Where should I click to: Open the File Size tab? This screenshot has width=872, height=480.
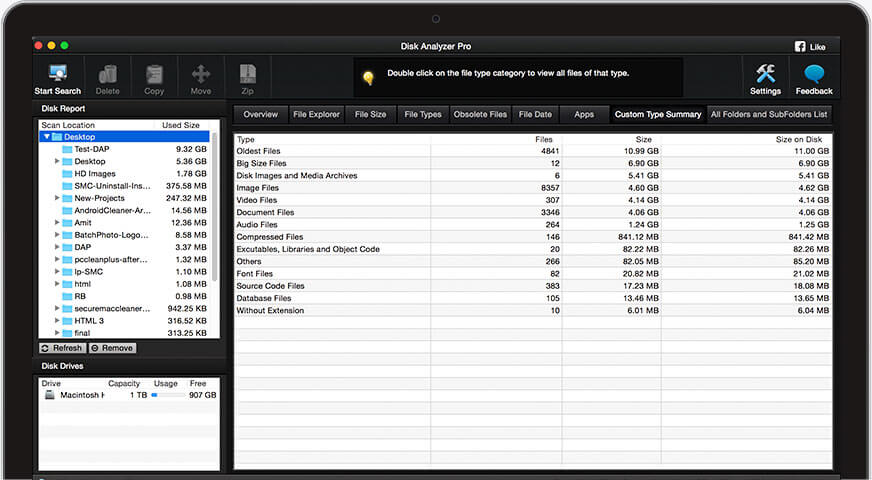pyautogui.click(x=370, y=115)
